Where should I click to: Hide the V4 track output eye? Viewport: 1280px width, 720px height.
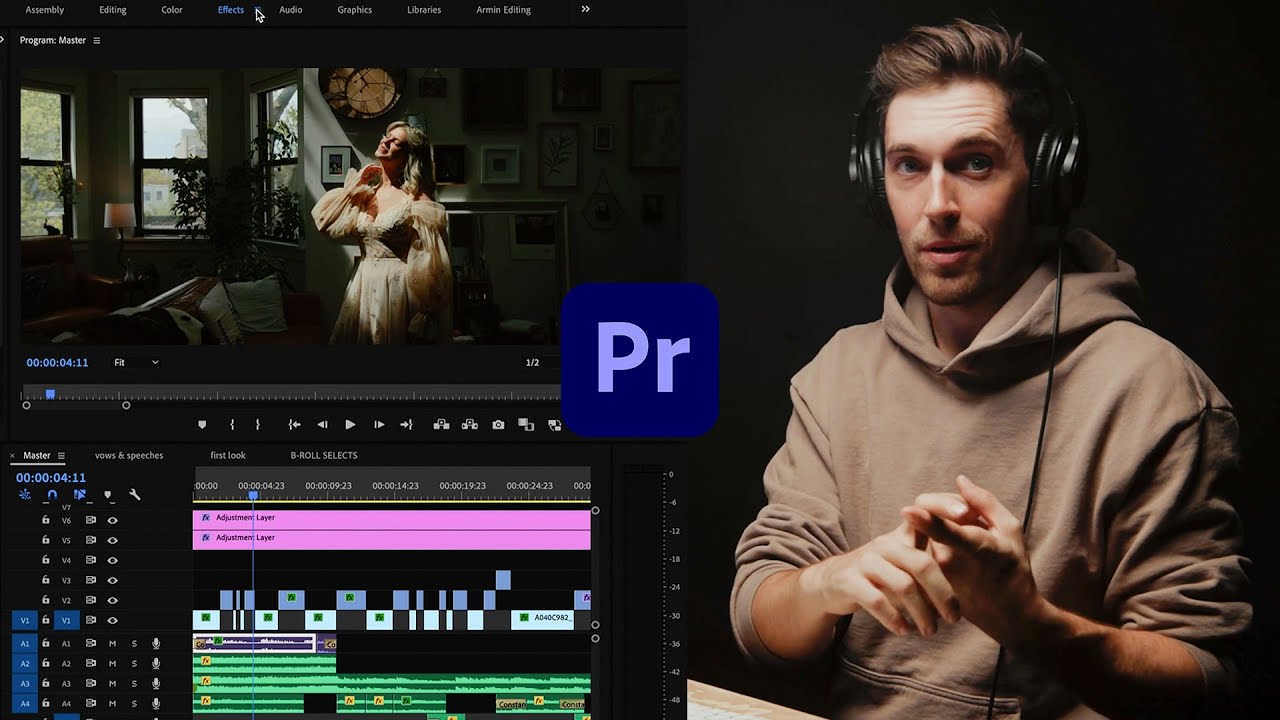(x=113, y=560)
